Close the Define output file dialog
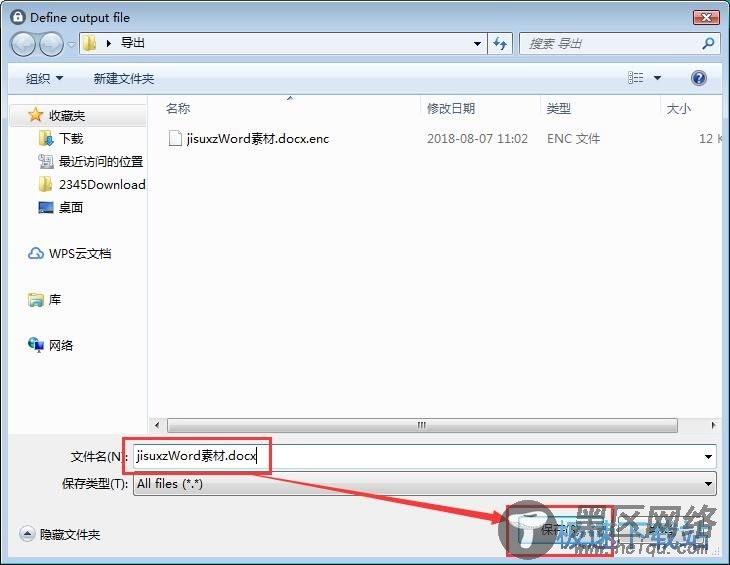The image size is (730, 565). (x=706, y=18)
